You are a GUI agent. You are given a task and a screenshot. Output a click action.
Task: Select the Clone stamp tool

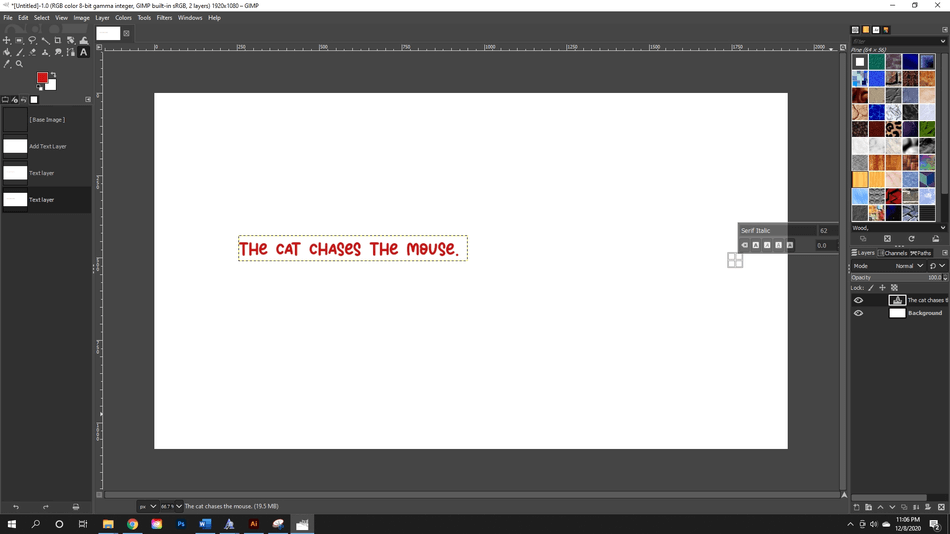pos(45,52)
